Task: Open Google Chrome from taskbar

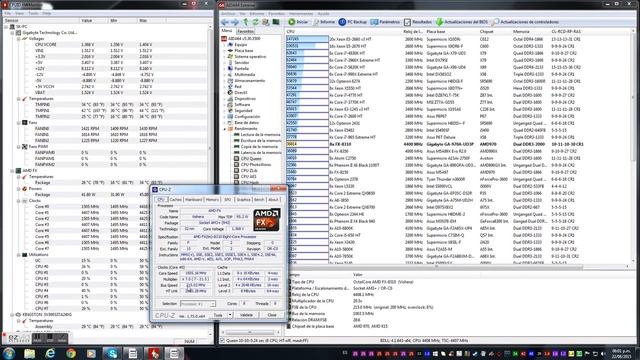Action: 71,353
